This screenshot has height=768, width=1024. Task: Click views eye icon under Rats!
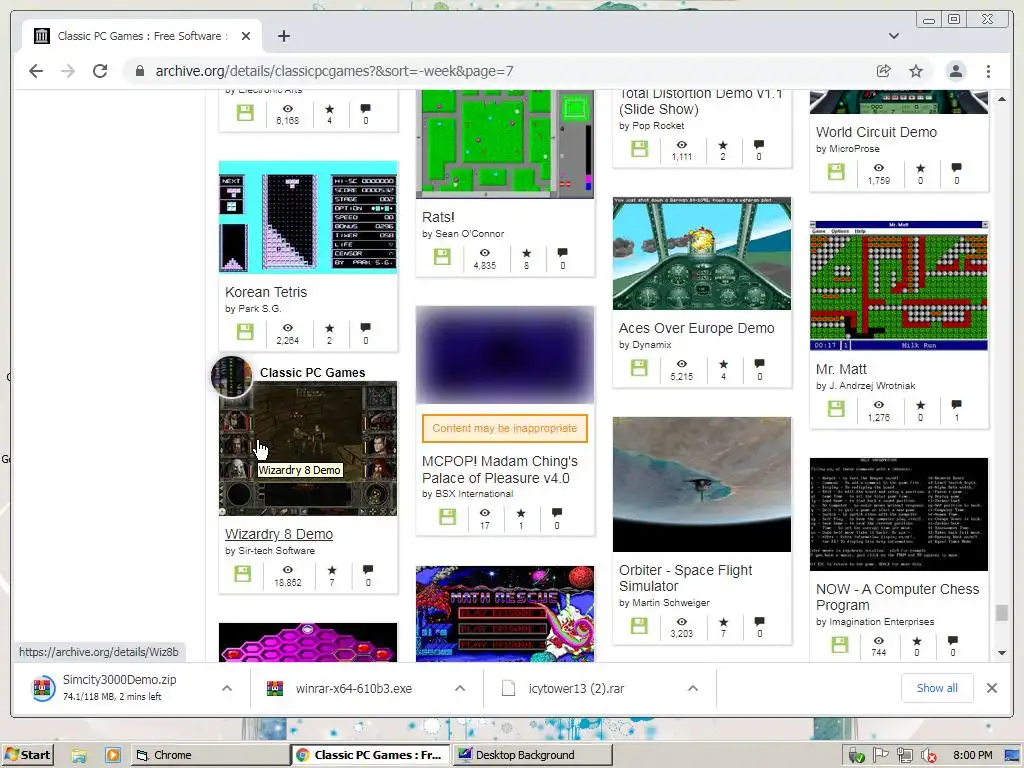(485, 253)
